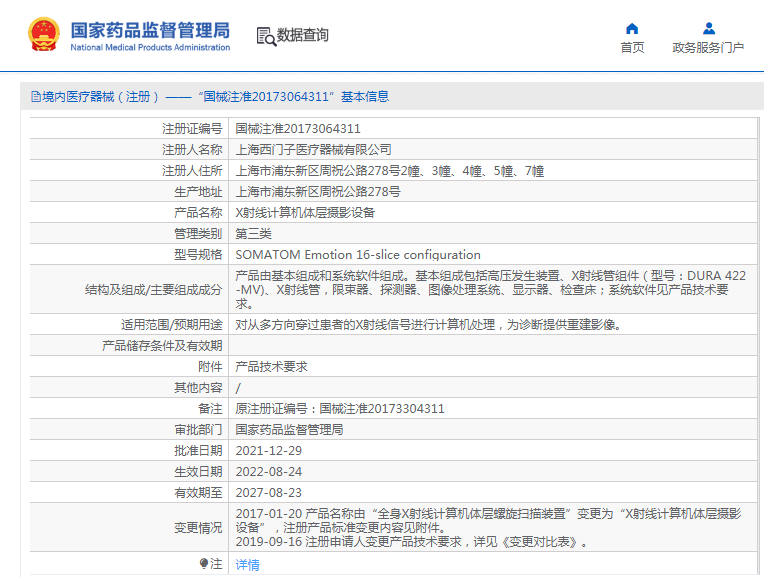Click 审批部门 value 国家药品监督管理局
This screenshot has width=764, height=577.
click(289, 429)
